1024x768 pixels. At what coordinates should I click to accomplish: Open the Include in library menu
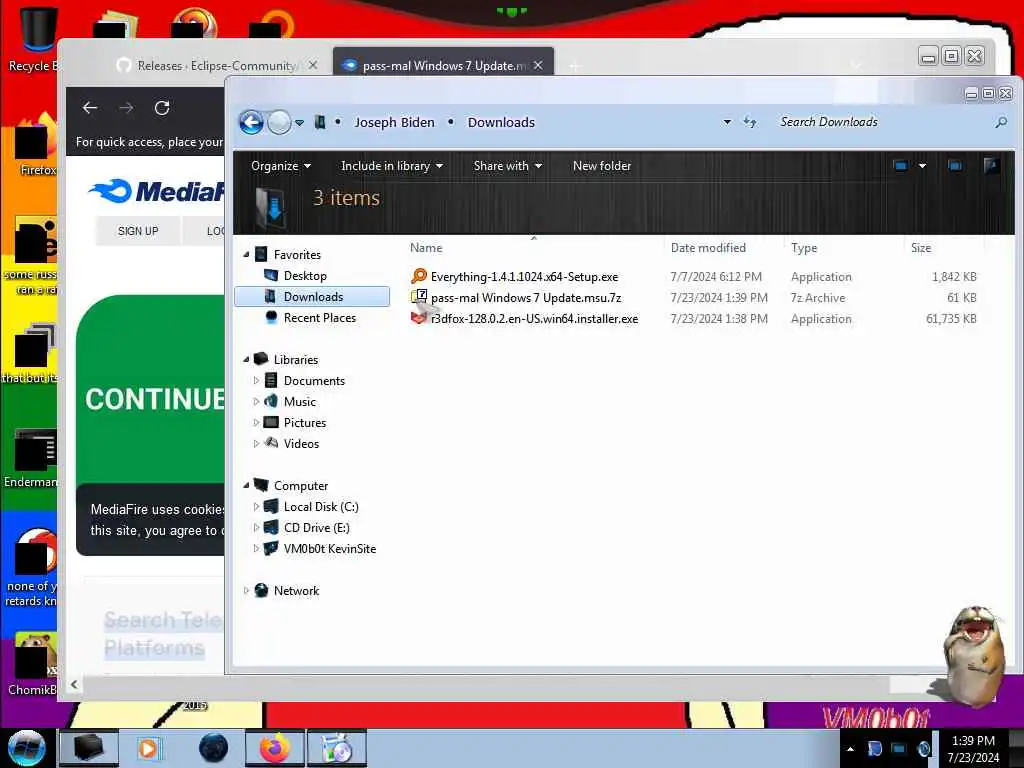point(392,166)
